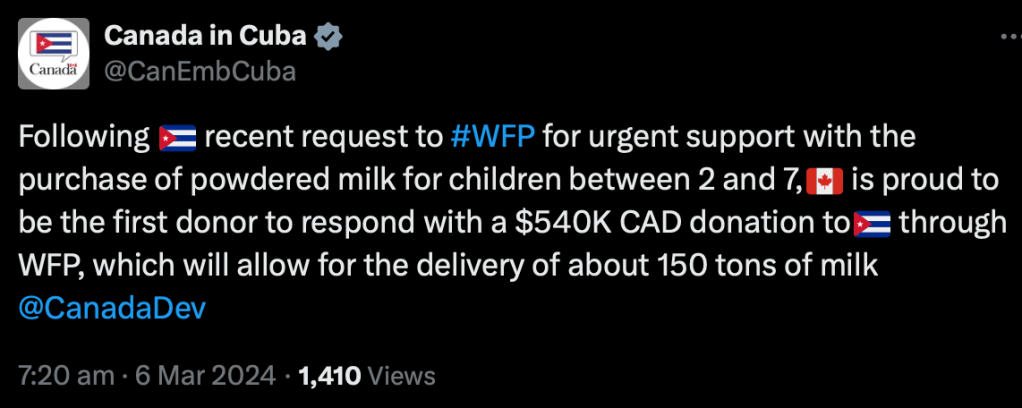
Task: Click the Cuba flag after 'donation to'
Action: (x=873, y=224)
